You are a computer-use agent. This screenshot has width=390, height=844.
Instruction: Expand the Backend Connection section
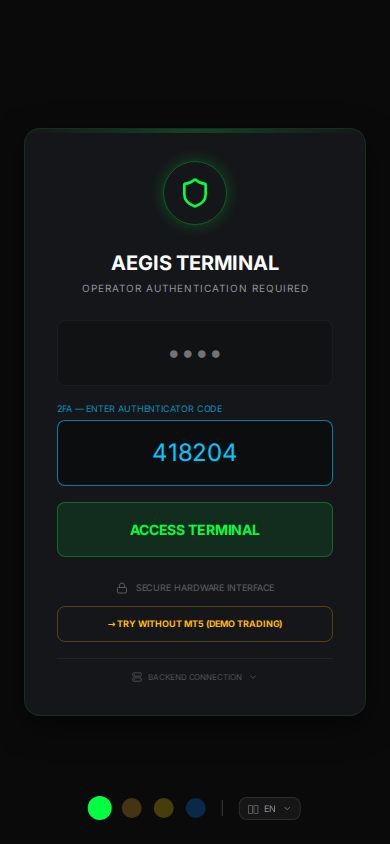coord(195,677)
